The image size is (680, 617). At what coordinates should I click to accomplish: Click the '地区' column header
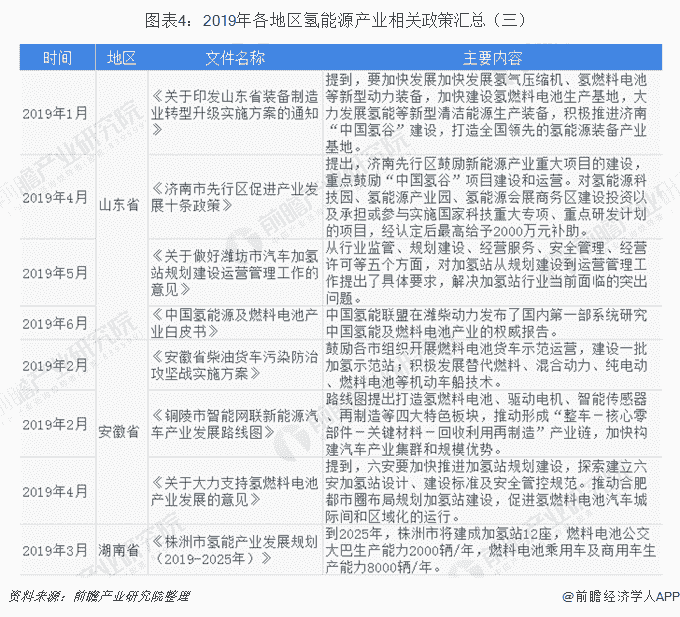click(x=122, y=58)
